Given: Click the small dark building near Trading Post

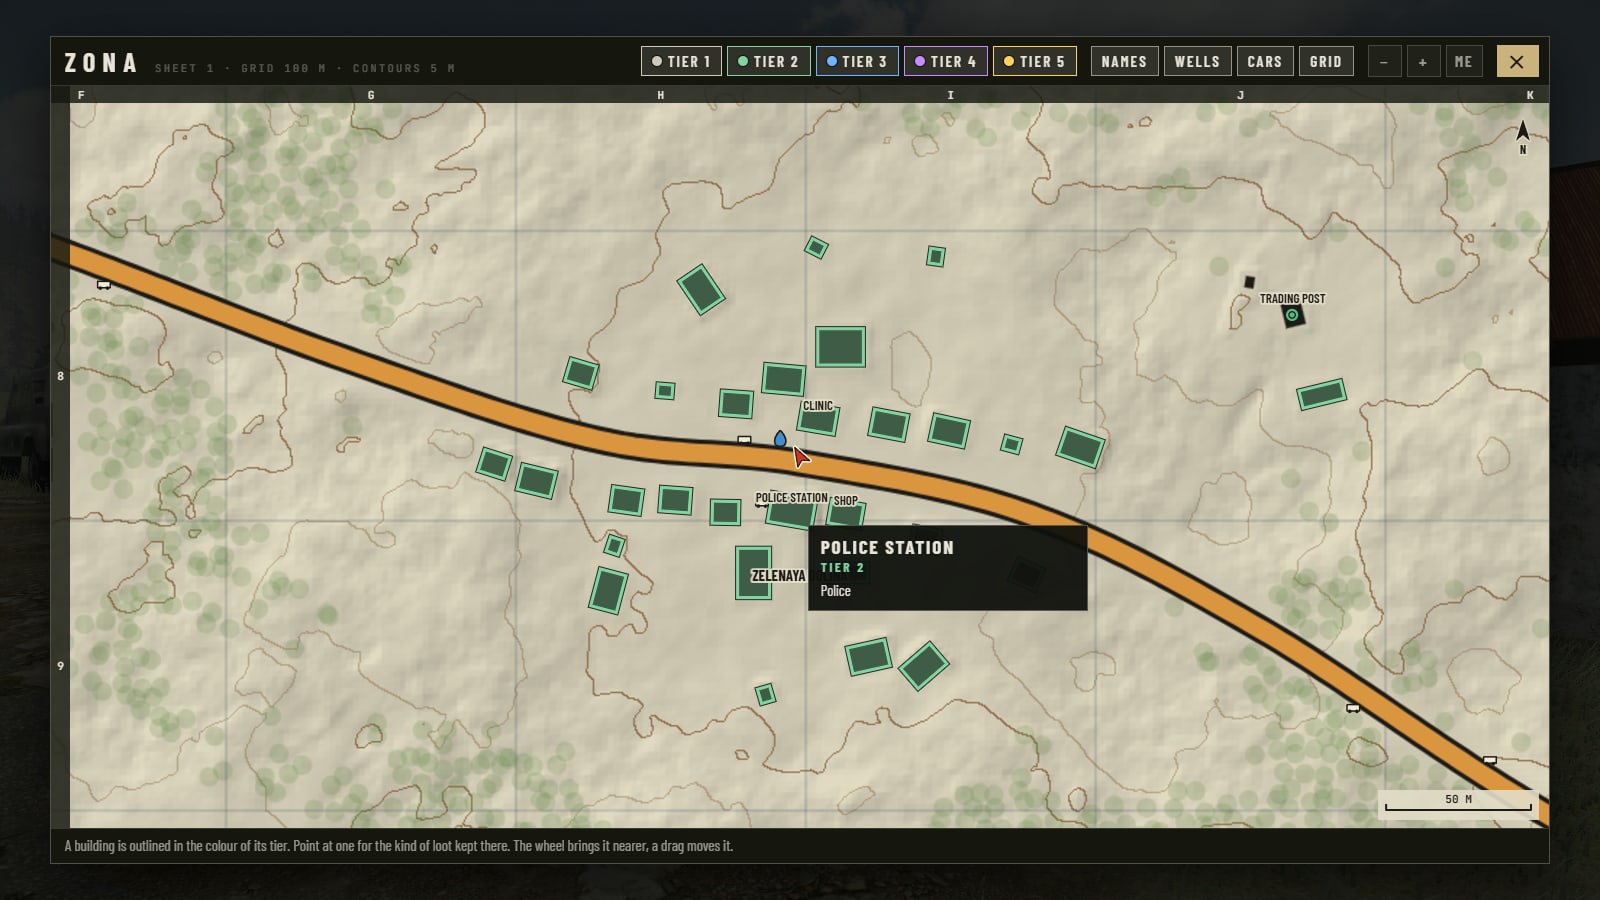Looking at the screenshot, I should 1249,282.
